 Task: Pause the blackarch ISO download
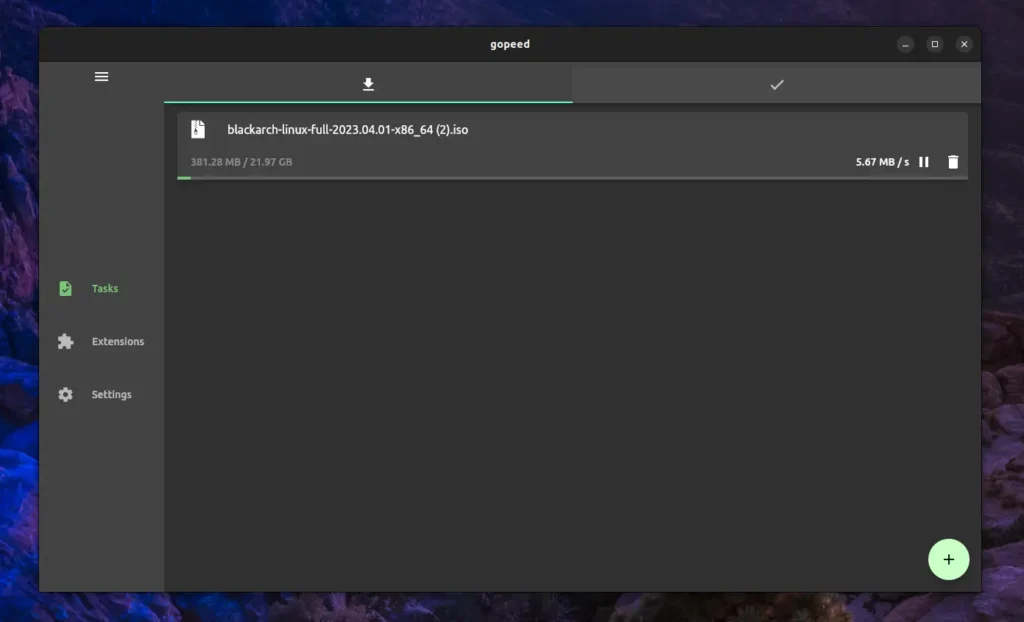pyautogui.click(x=923, y=162)
